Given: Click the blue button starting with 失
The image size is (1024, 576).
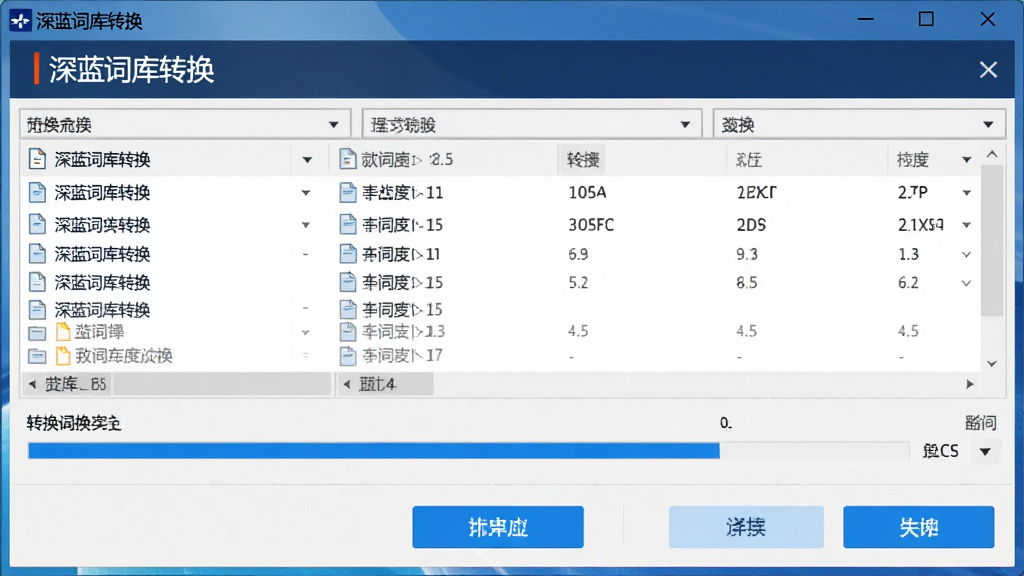Looking at the screenshot, I should click(918, 527).
